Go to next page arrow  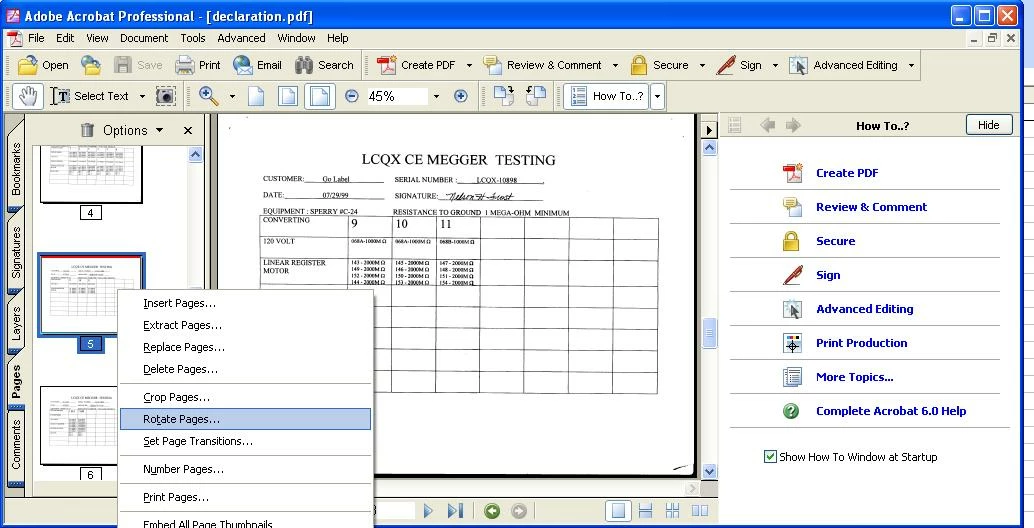click(x=429, y=510)
